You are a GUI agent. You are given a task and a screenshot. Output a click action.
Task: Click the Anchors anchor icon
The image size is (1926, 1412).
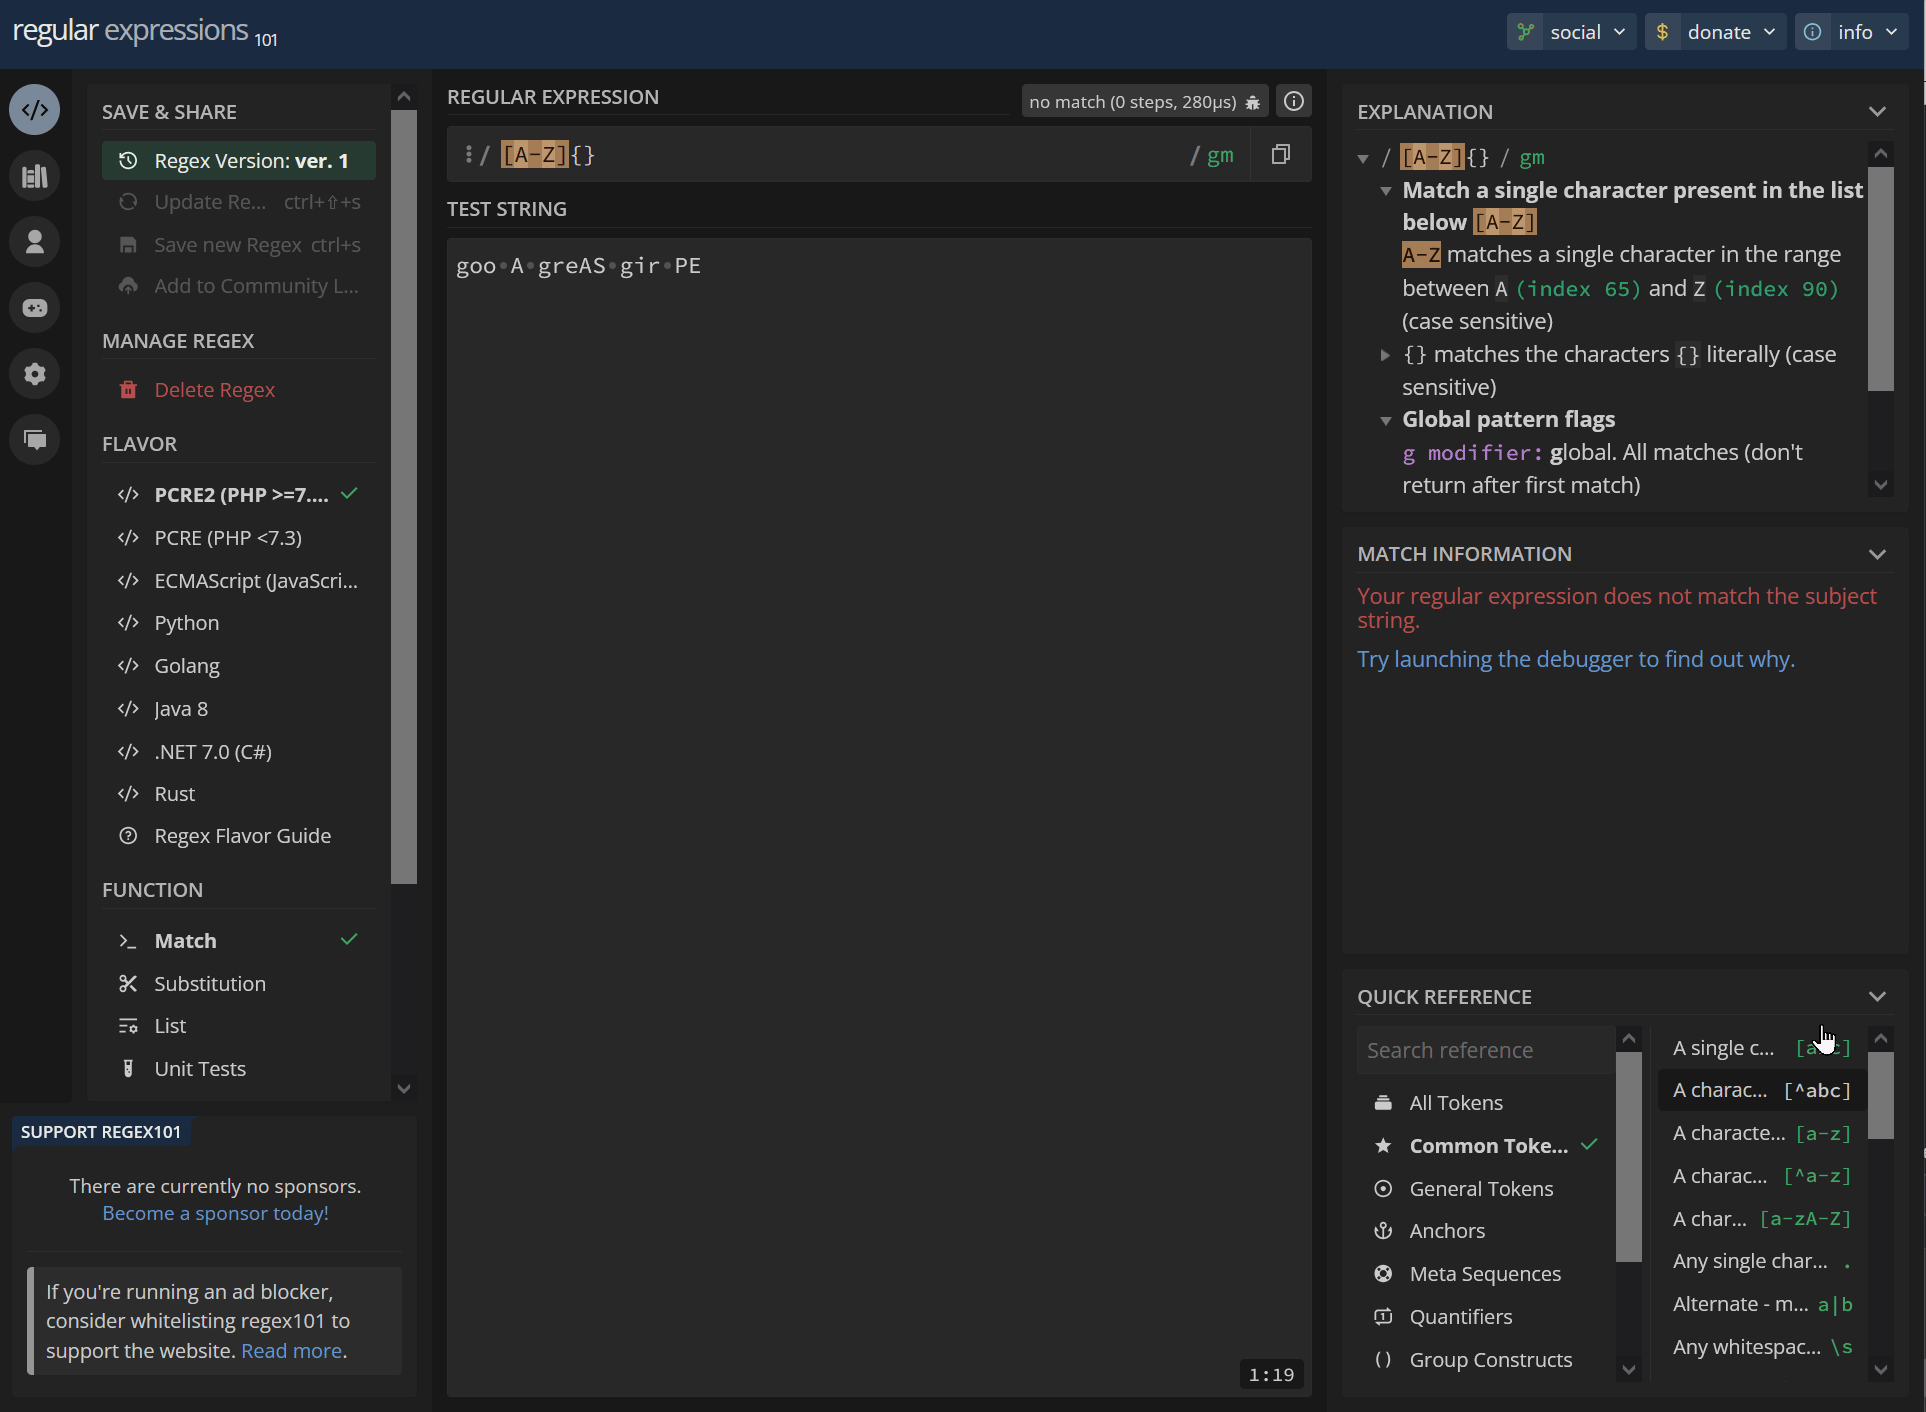[x=1383, y=1231]
